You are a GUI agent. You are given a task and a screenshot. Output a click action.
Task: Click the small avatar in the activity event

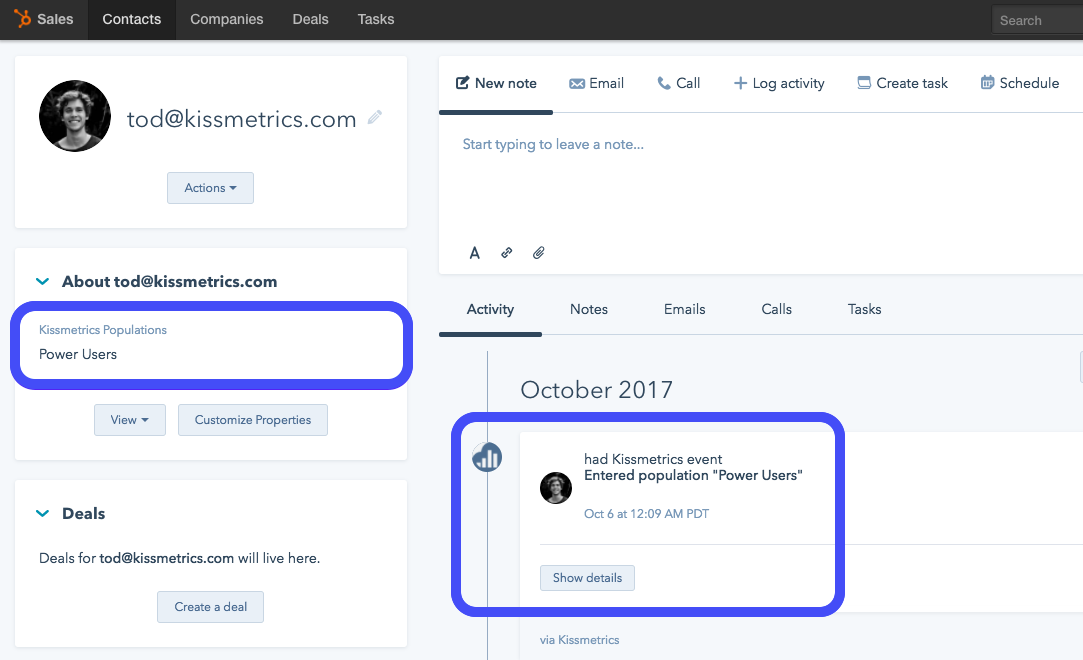tap(555, 488)
